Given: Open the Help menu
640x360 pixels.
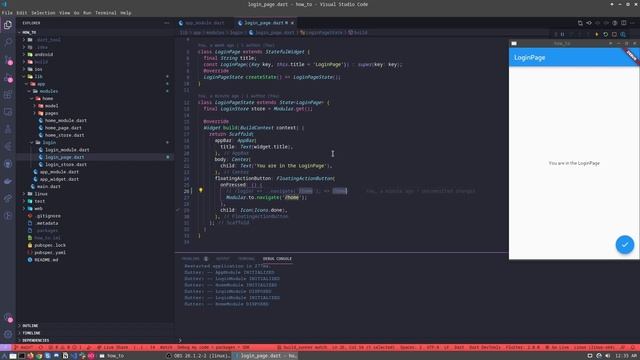Looking at the screenshot, I should pyautogui.click(x=126, y=13).
